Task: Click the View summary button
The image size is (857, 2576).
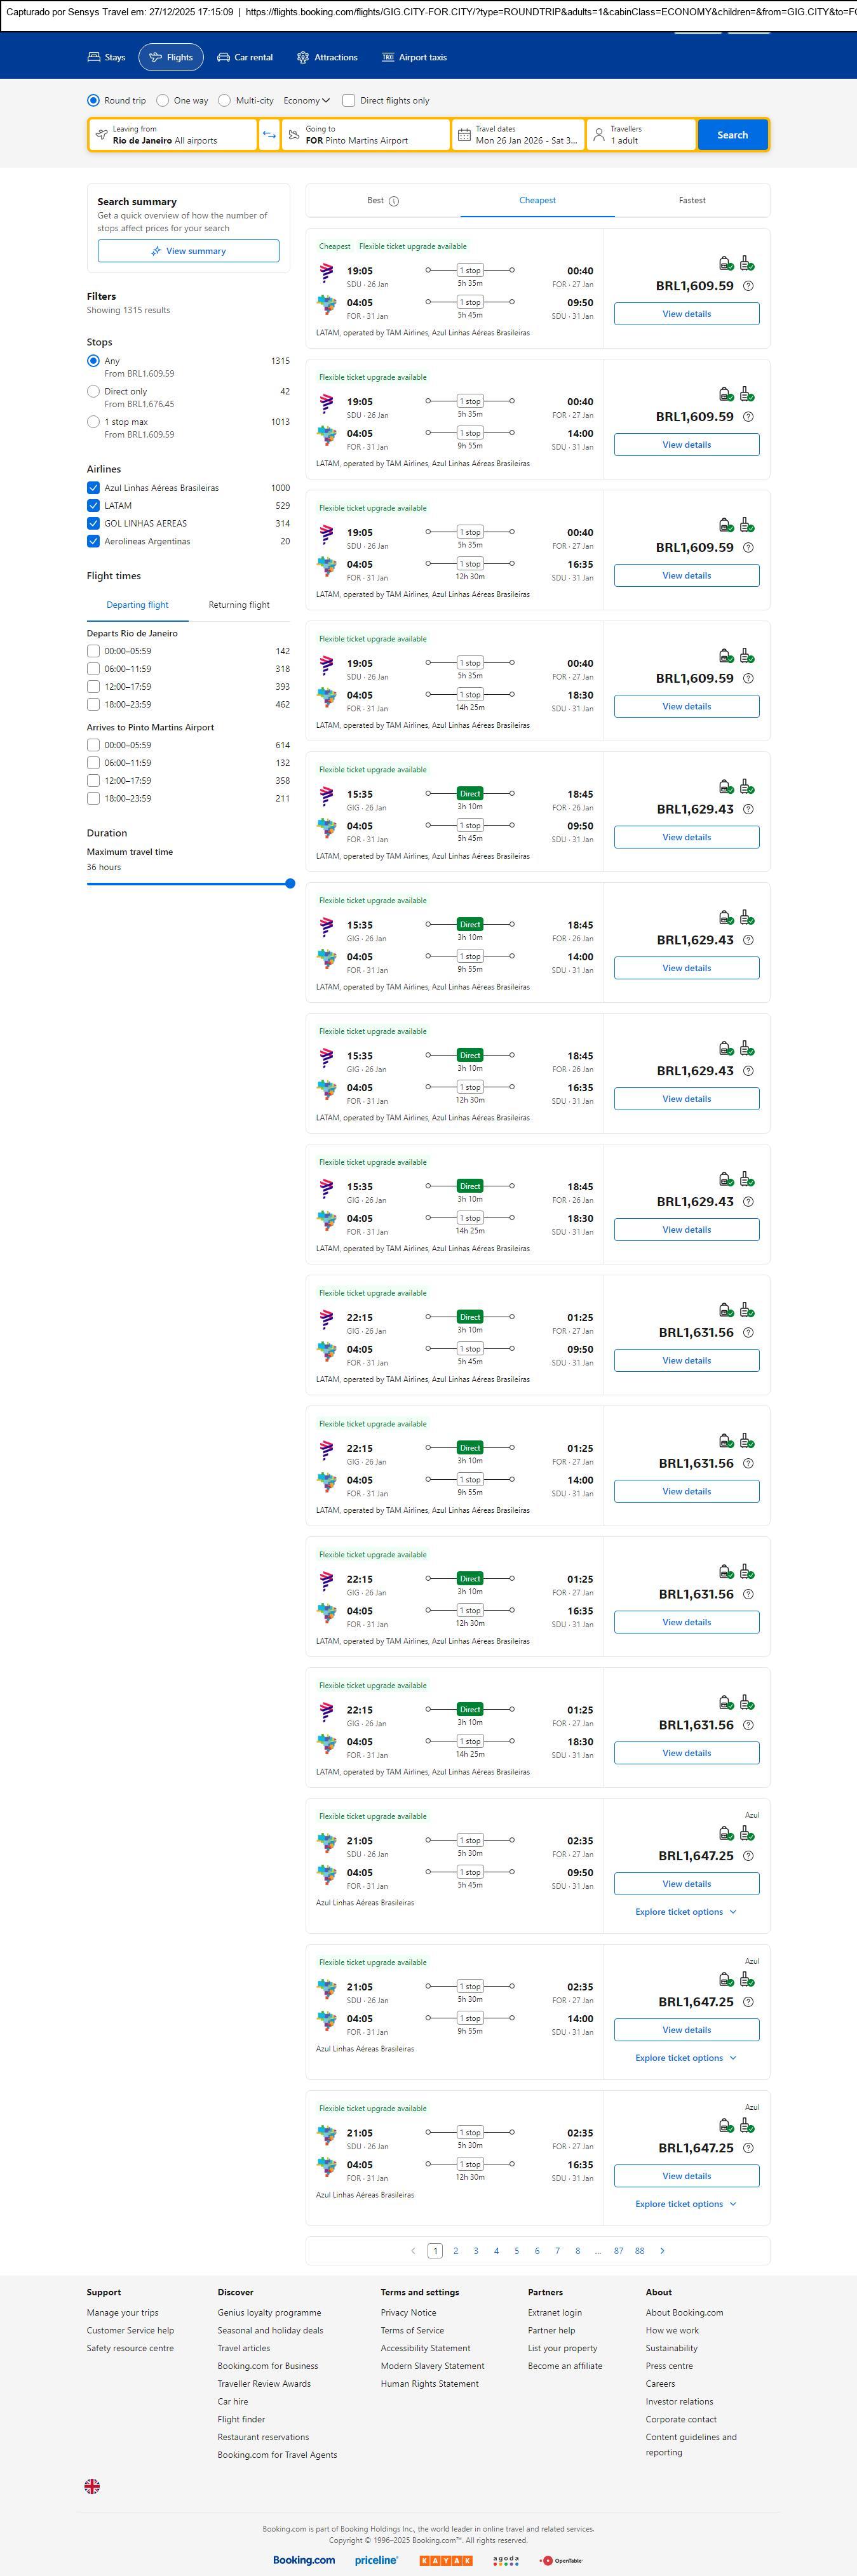Action: tap(188, 251)
